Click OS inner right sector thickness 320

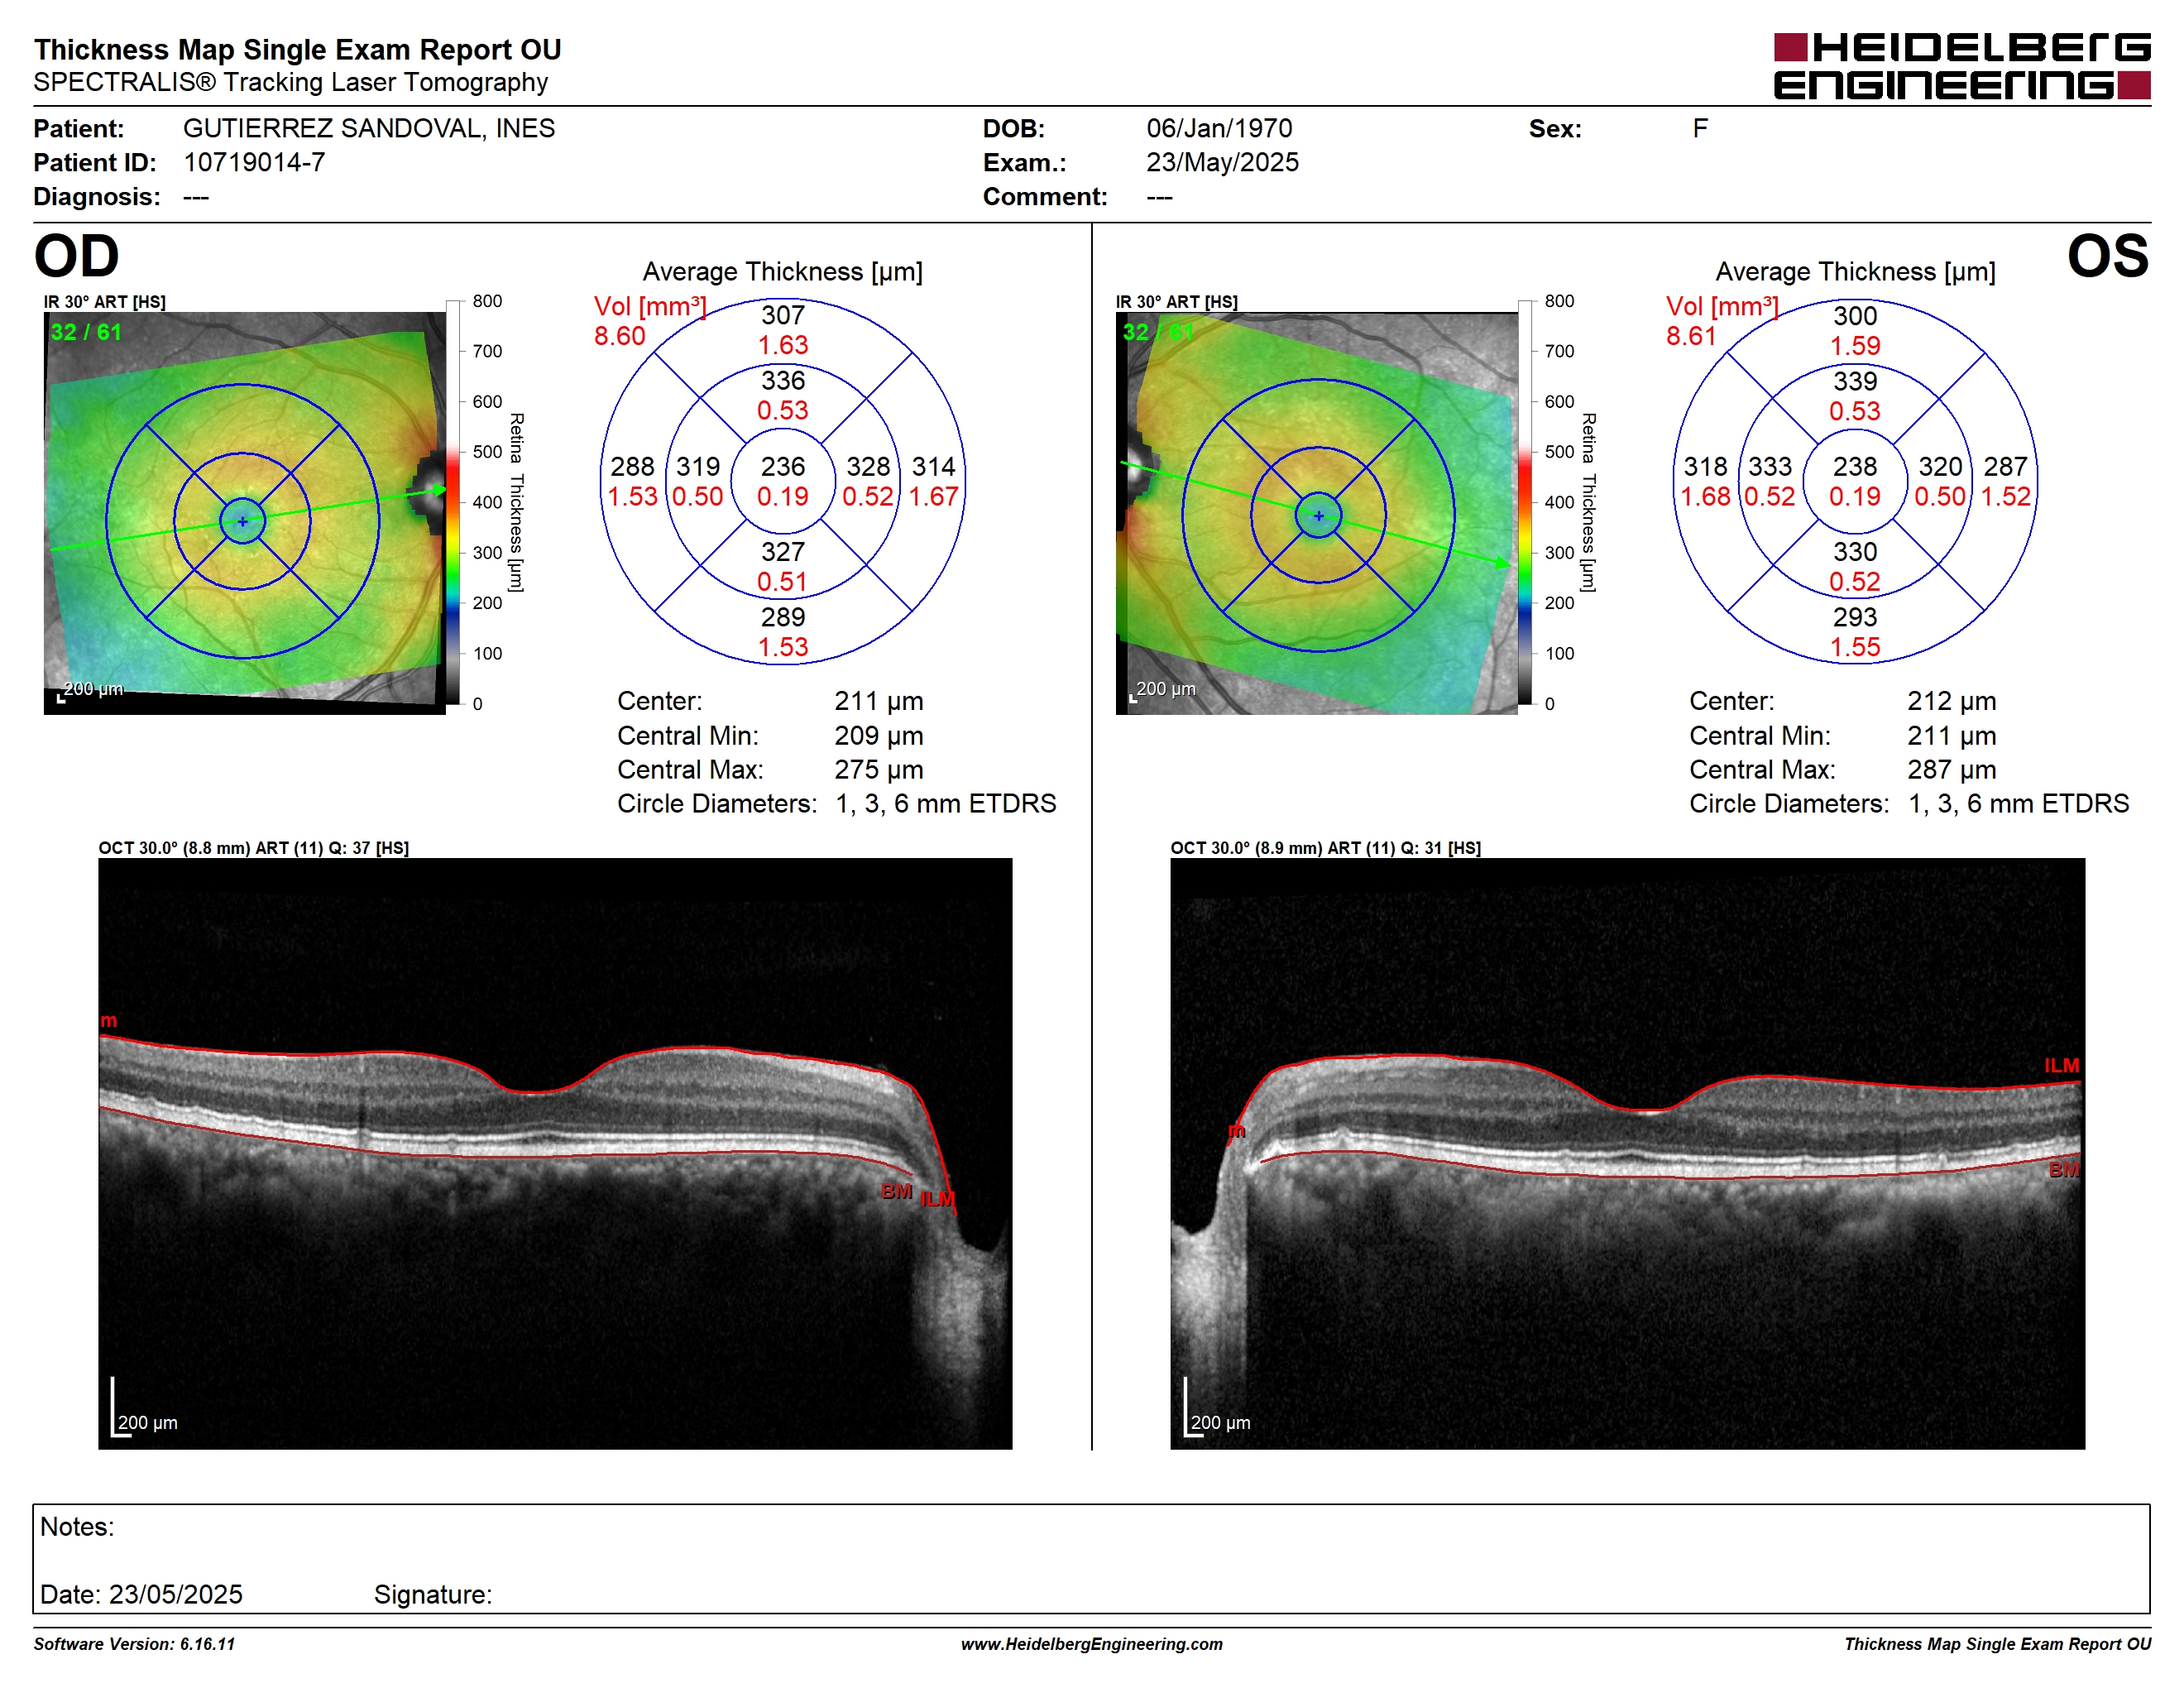[x=1940, y=466]
